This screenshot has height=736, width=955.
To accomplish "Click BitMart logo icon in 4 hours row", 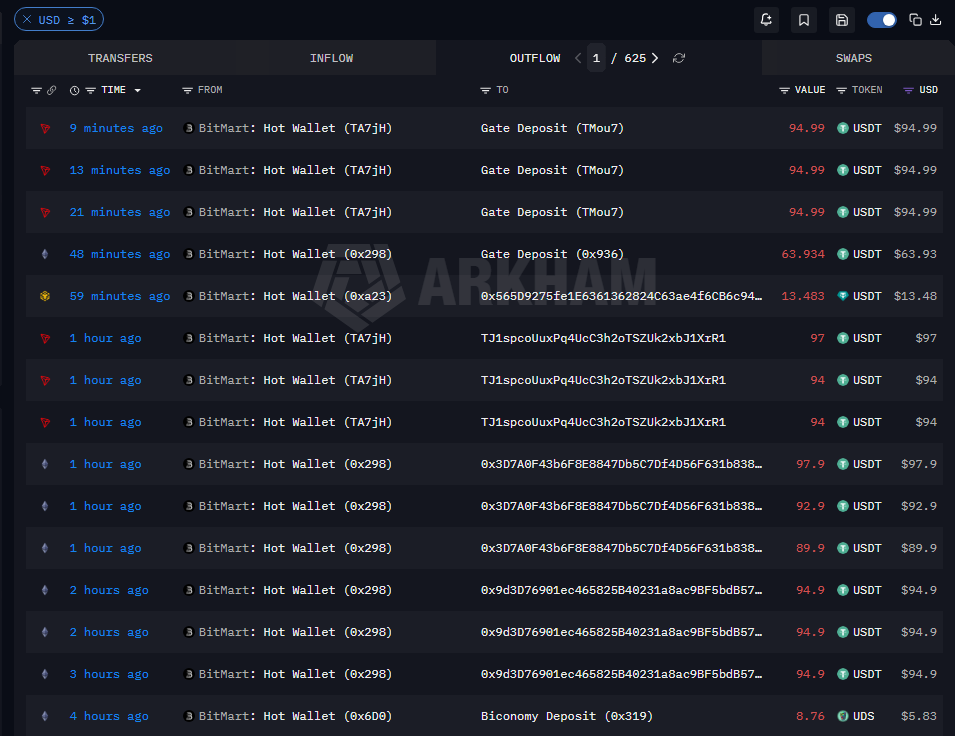I will coord(189,716).
